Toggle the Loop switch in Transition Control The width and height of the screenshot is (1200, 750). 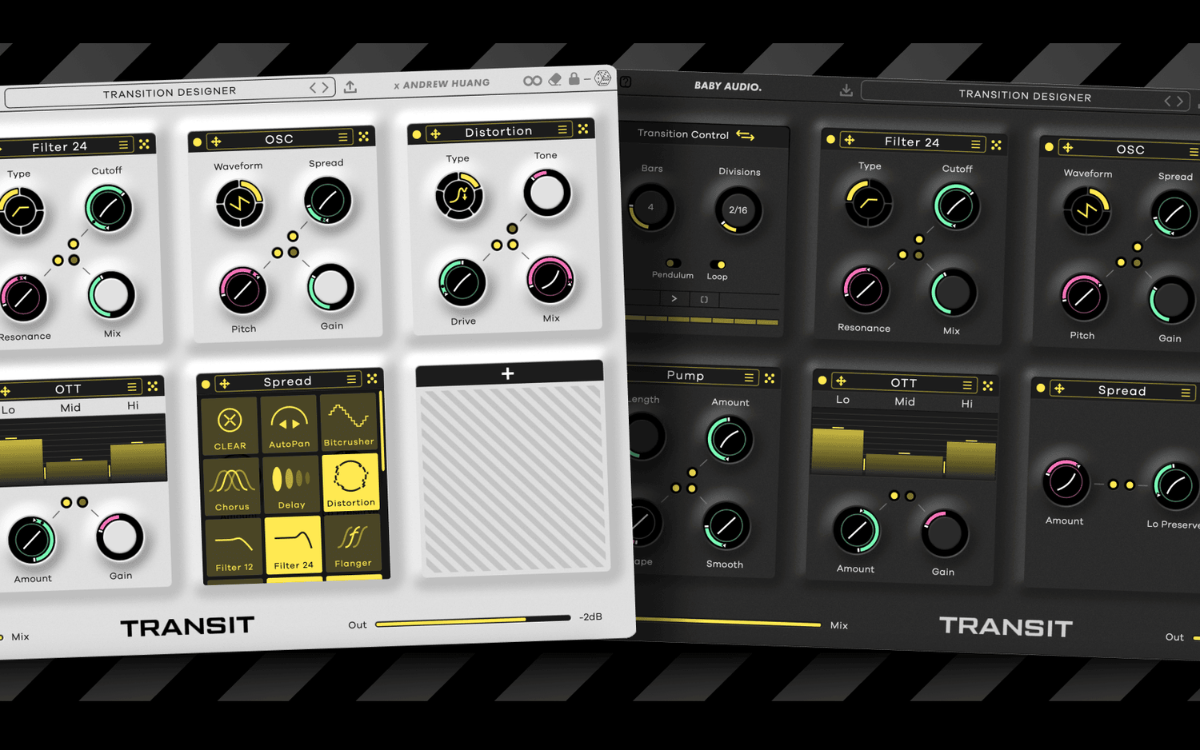[717, 265]
